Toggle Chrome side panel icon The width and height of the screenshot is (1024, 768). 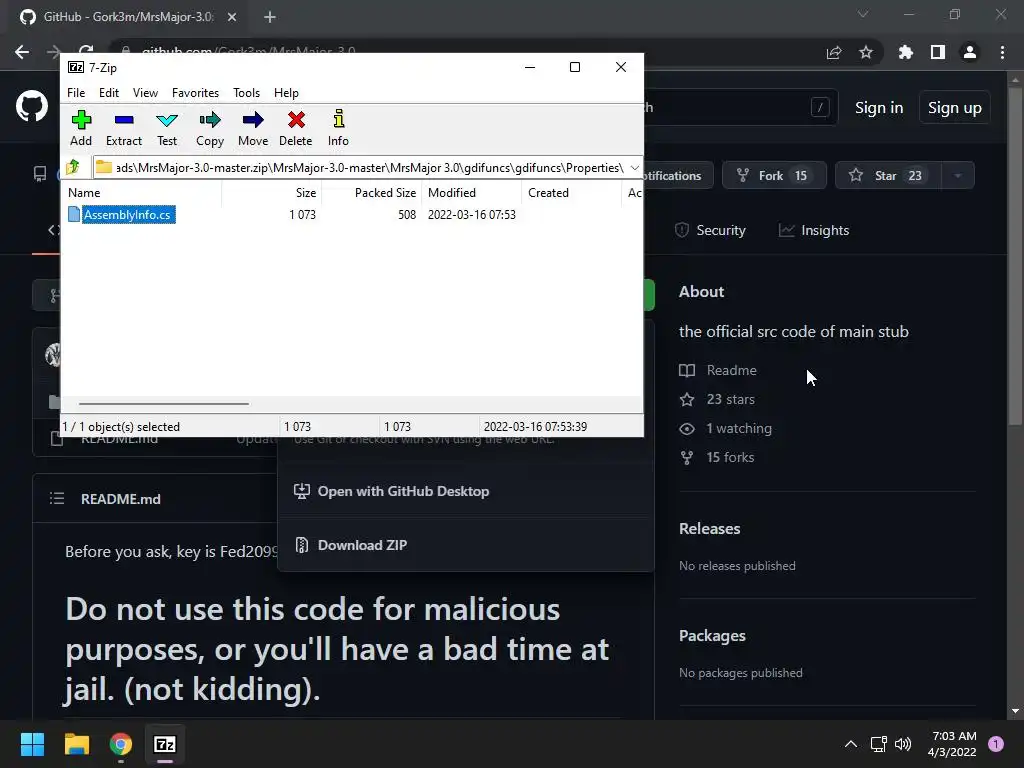[938, 52]
